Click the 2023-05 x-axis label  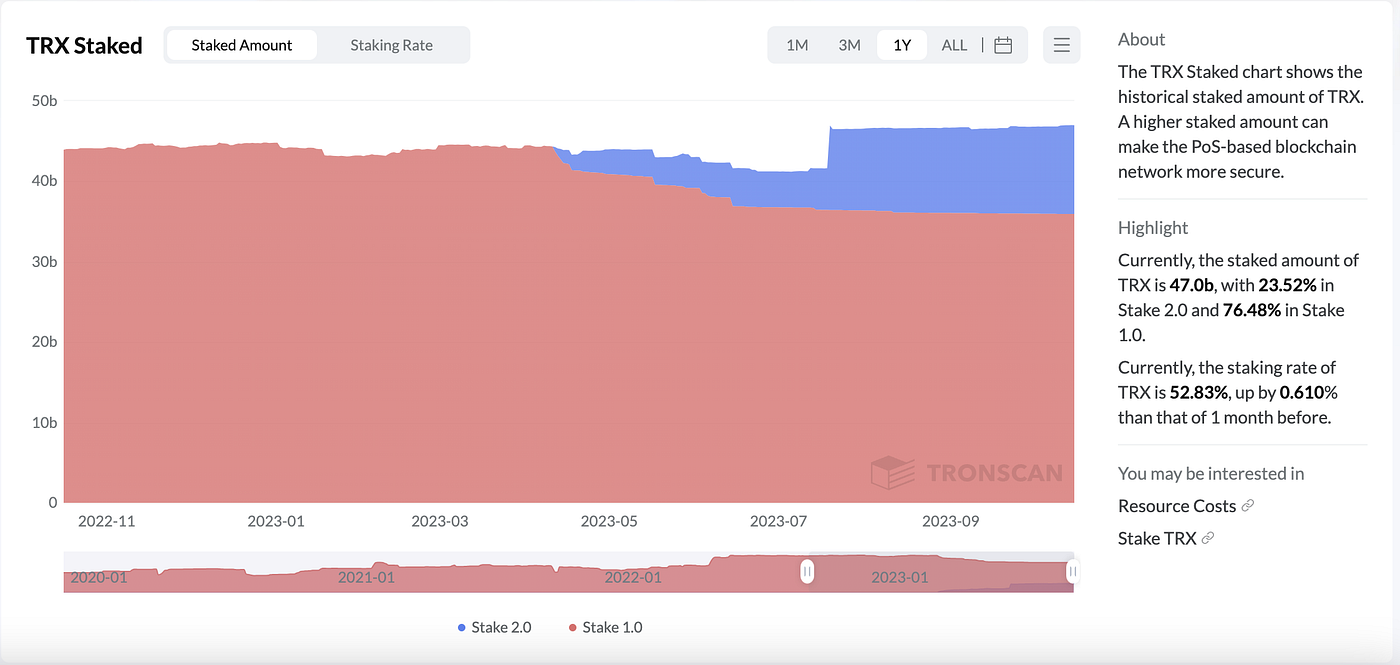click(x=609, y=521)
